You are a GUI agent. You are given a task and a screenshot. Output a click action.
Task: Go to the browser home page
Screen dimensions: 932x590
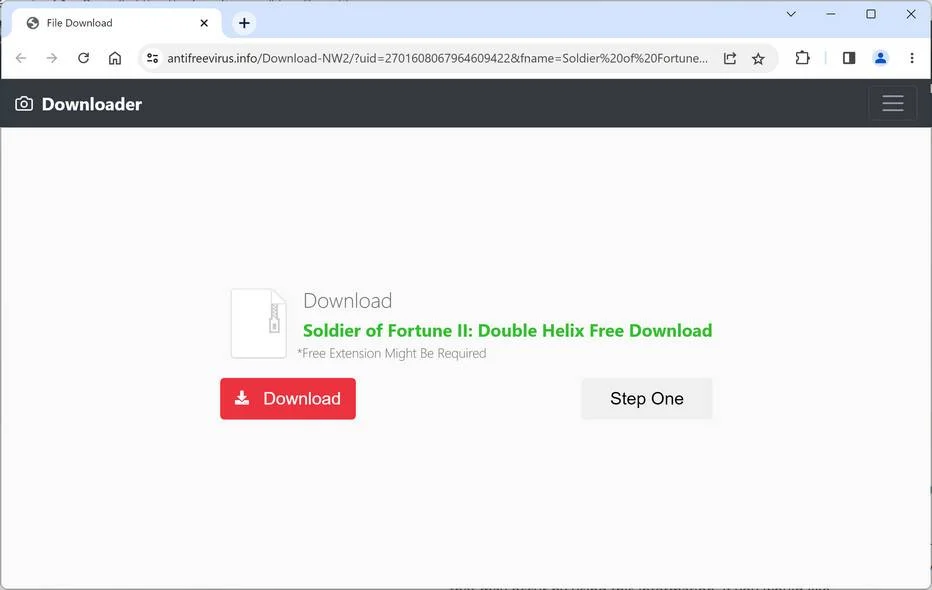pyautogui.click(x=115, y=58)
